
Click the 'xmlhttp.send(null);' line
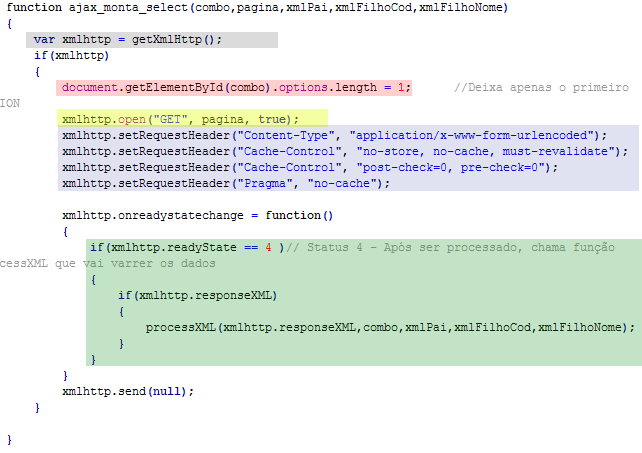coord(128,392)
